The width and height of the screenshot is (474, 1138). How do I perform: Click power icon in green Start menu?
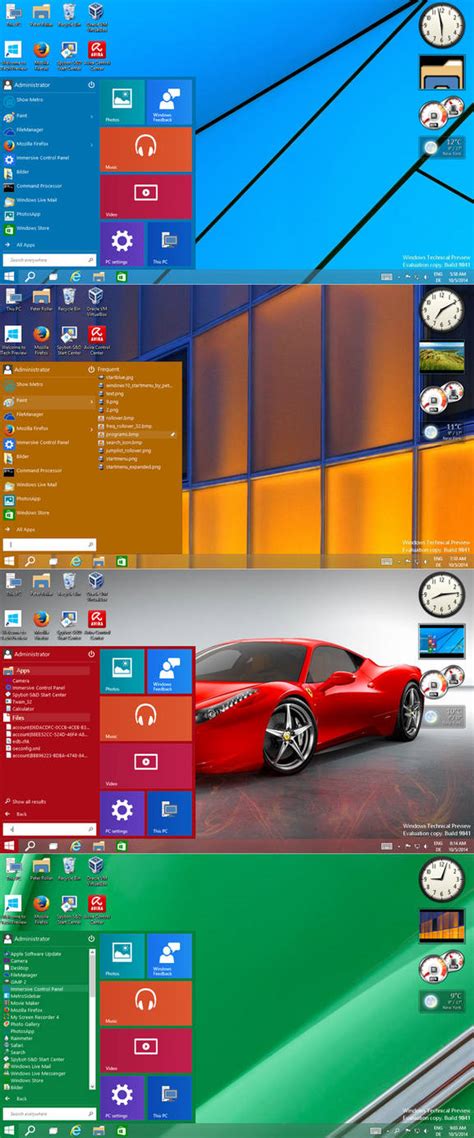[91, 938]
